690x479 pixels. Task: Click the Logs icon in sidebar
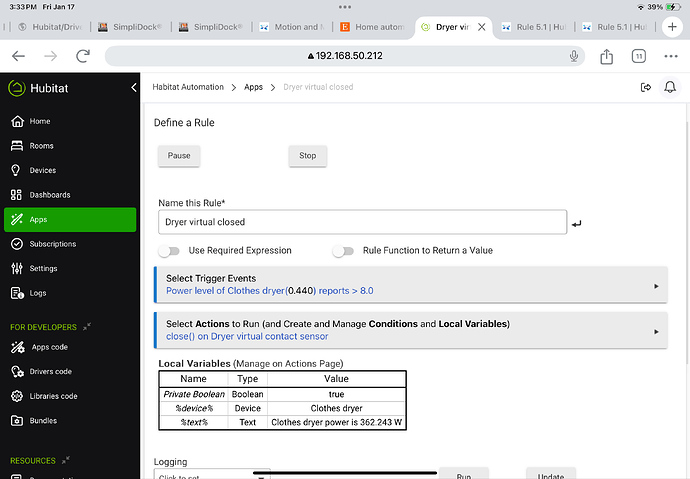pyautogui.click(x=17, y=293)
